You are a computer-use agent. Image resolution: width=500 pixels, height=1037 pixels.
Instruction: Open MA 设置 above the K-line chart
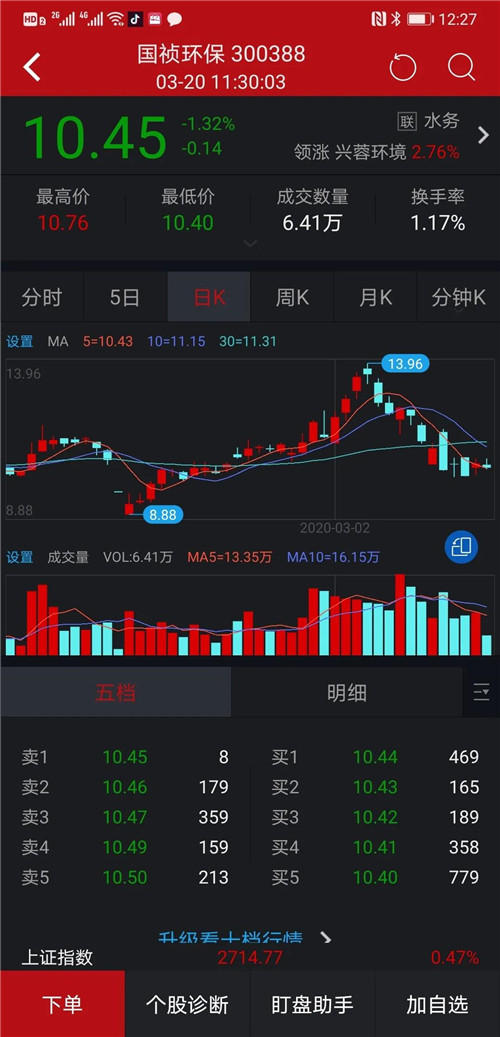coord(20,341)
